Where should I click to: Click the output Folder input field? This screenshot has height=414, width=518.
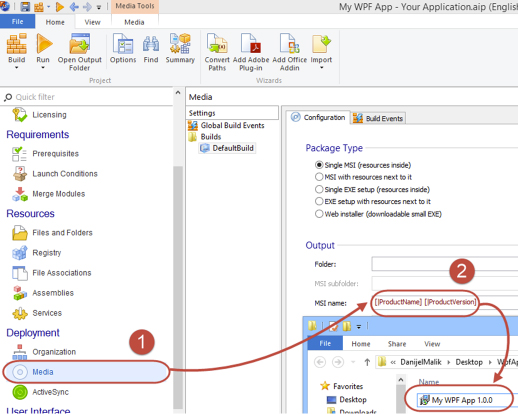(x=445, y=264)
